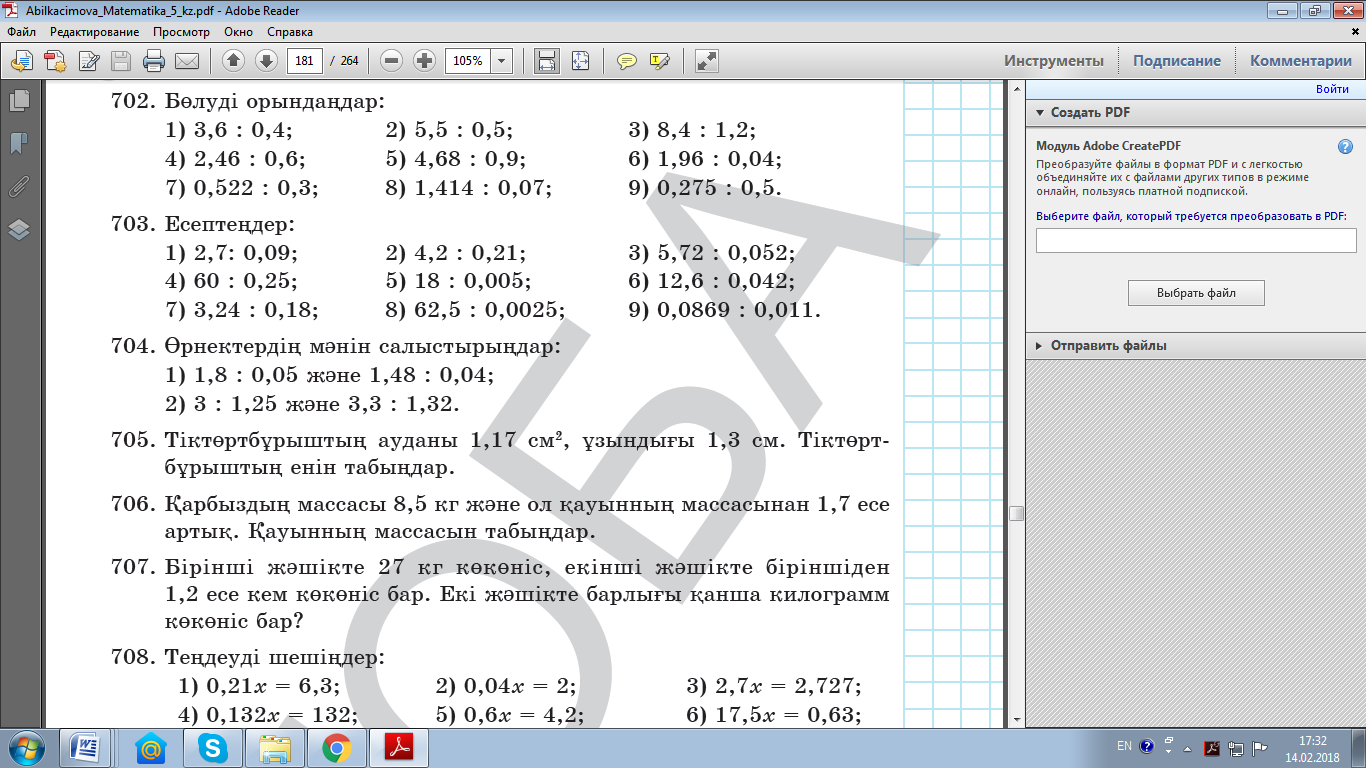Click the Create PDF online toolbar icon

click(x=55, y=61)
